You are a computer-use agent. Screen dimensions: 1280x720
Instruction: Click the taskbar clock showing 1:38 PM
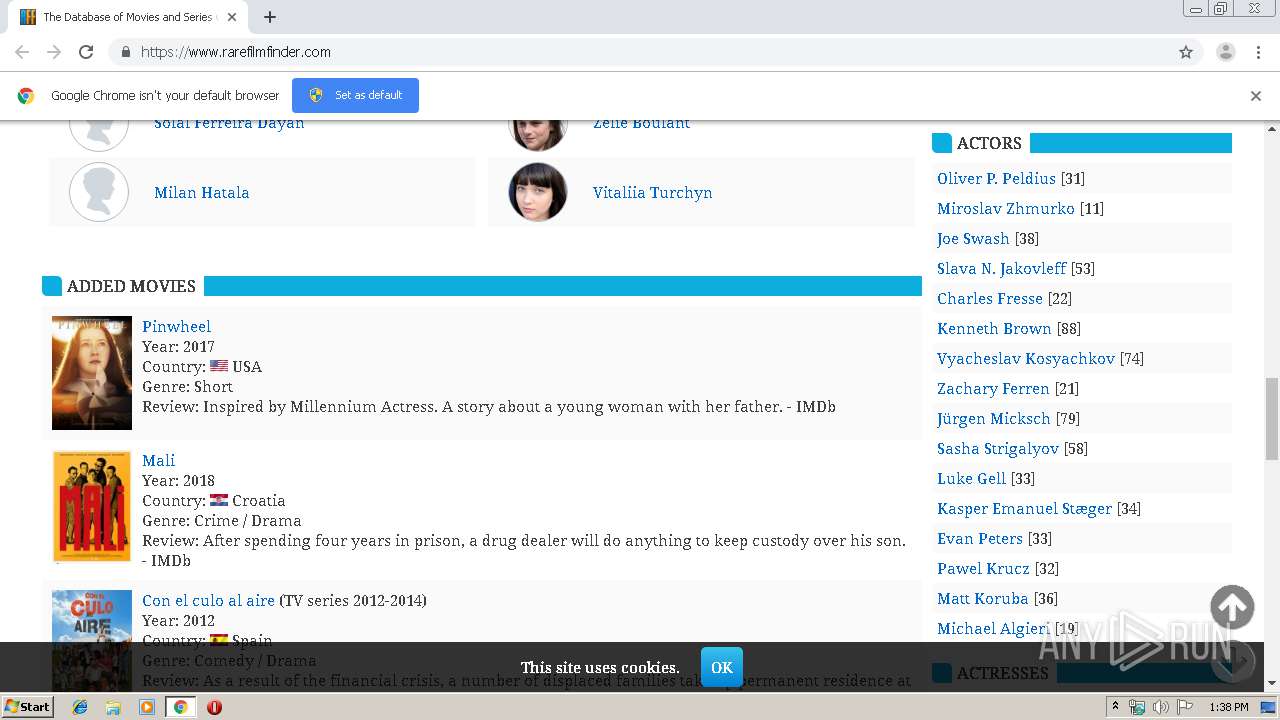1228,707
